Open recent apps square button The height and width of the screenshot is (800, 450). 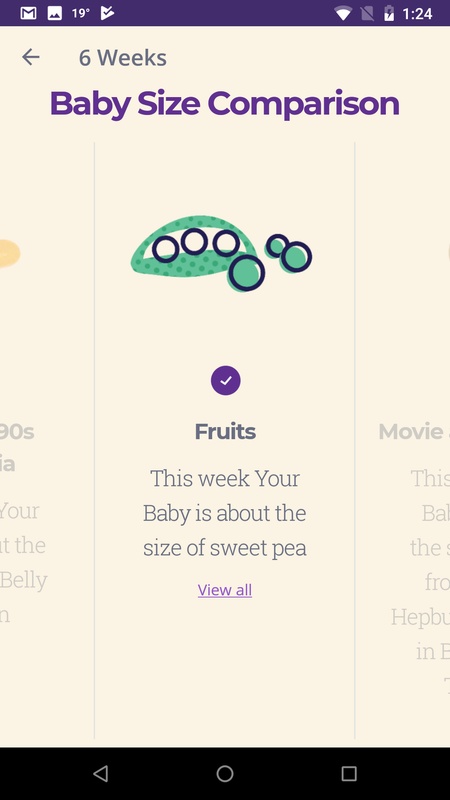pos(349,773)
